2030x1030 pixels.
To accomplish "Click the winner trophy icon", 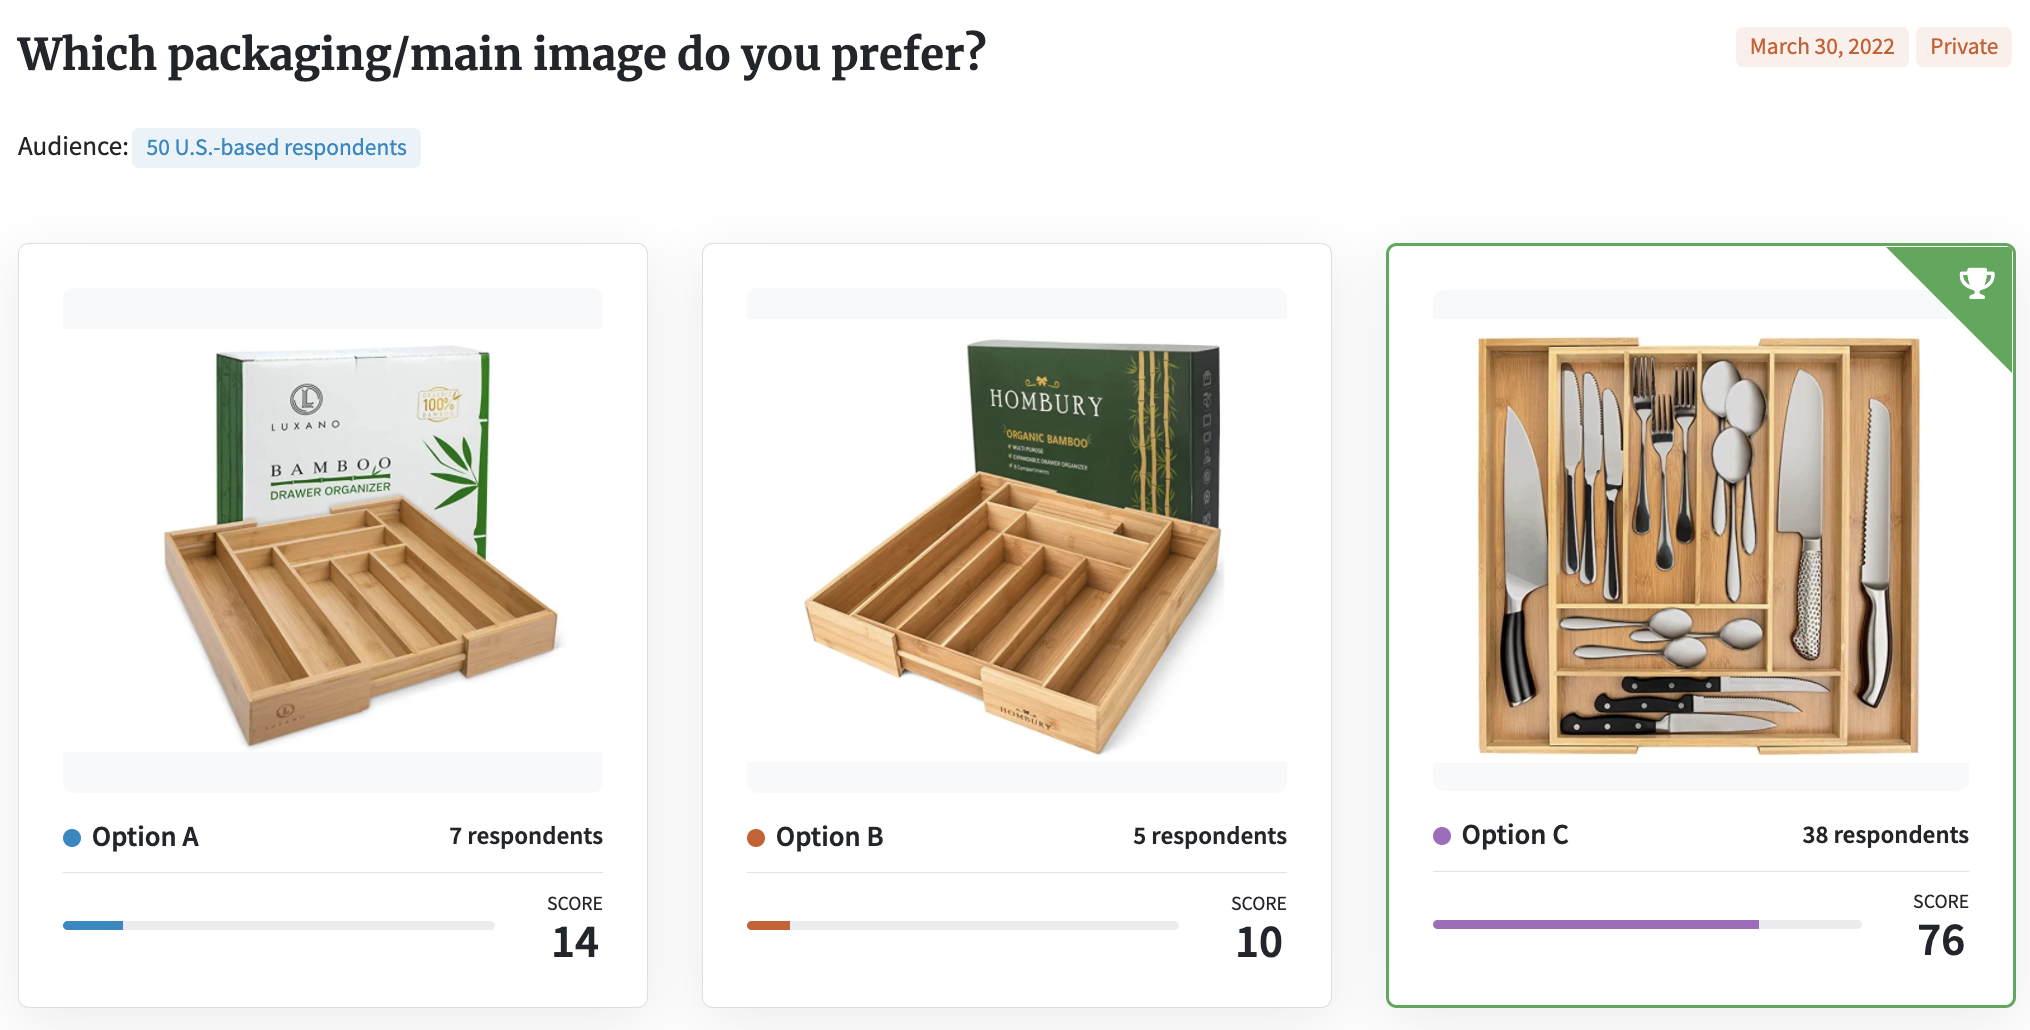I will pos(1976,283).
